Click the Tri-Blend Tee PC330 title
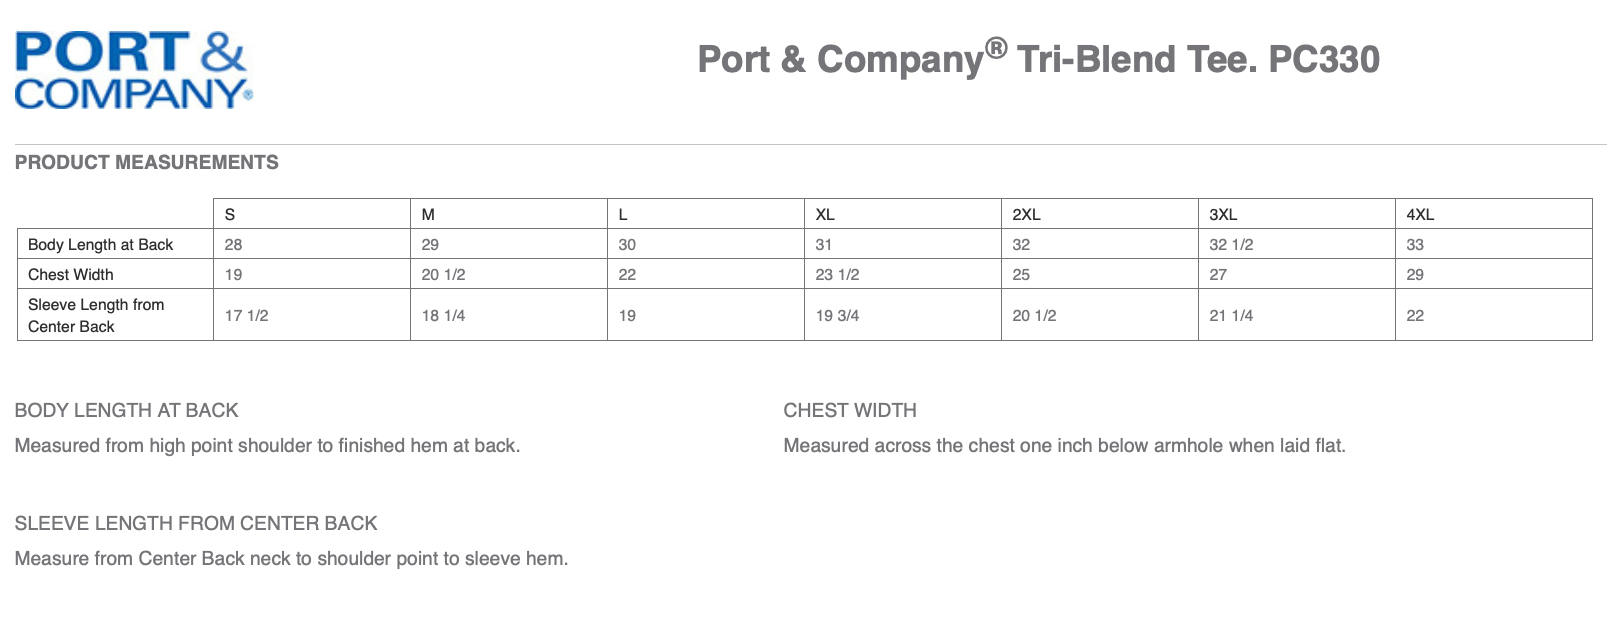The width and height of the screenshot is (1621, 634). 1038,59
